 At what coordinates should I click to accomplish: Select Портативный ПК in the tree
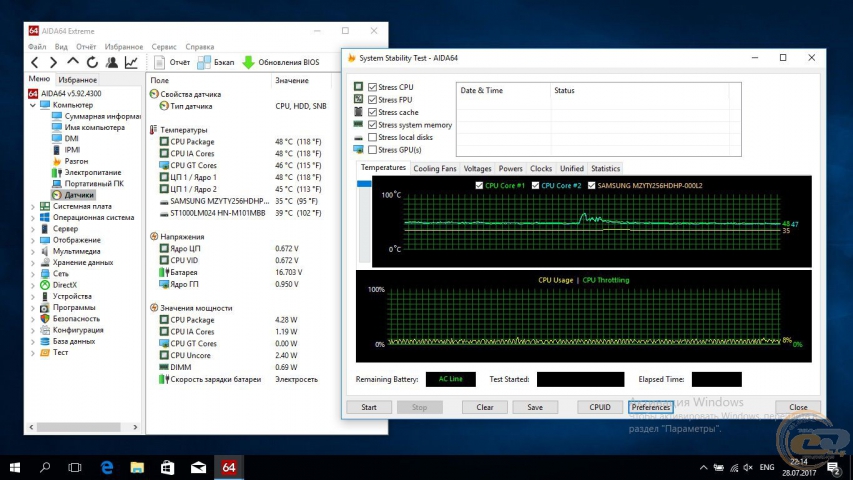click(88, 183)
